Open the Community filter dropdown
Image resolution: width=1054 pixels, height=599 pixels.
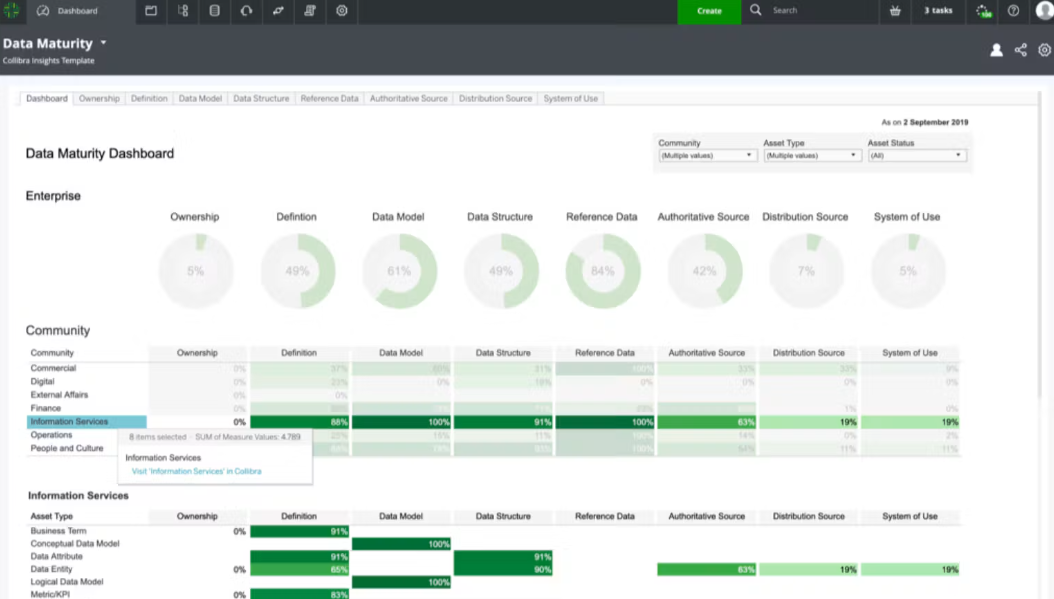(707, 155)
